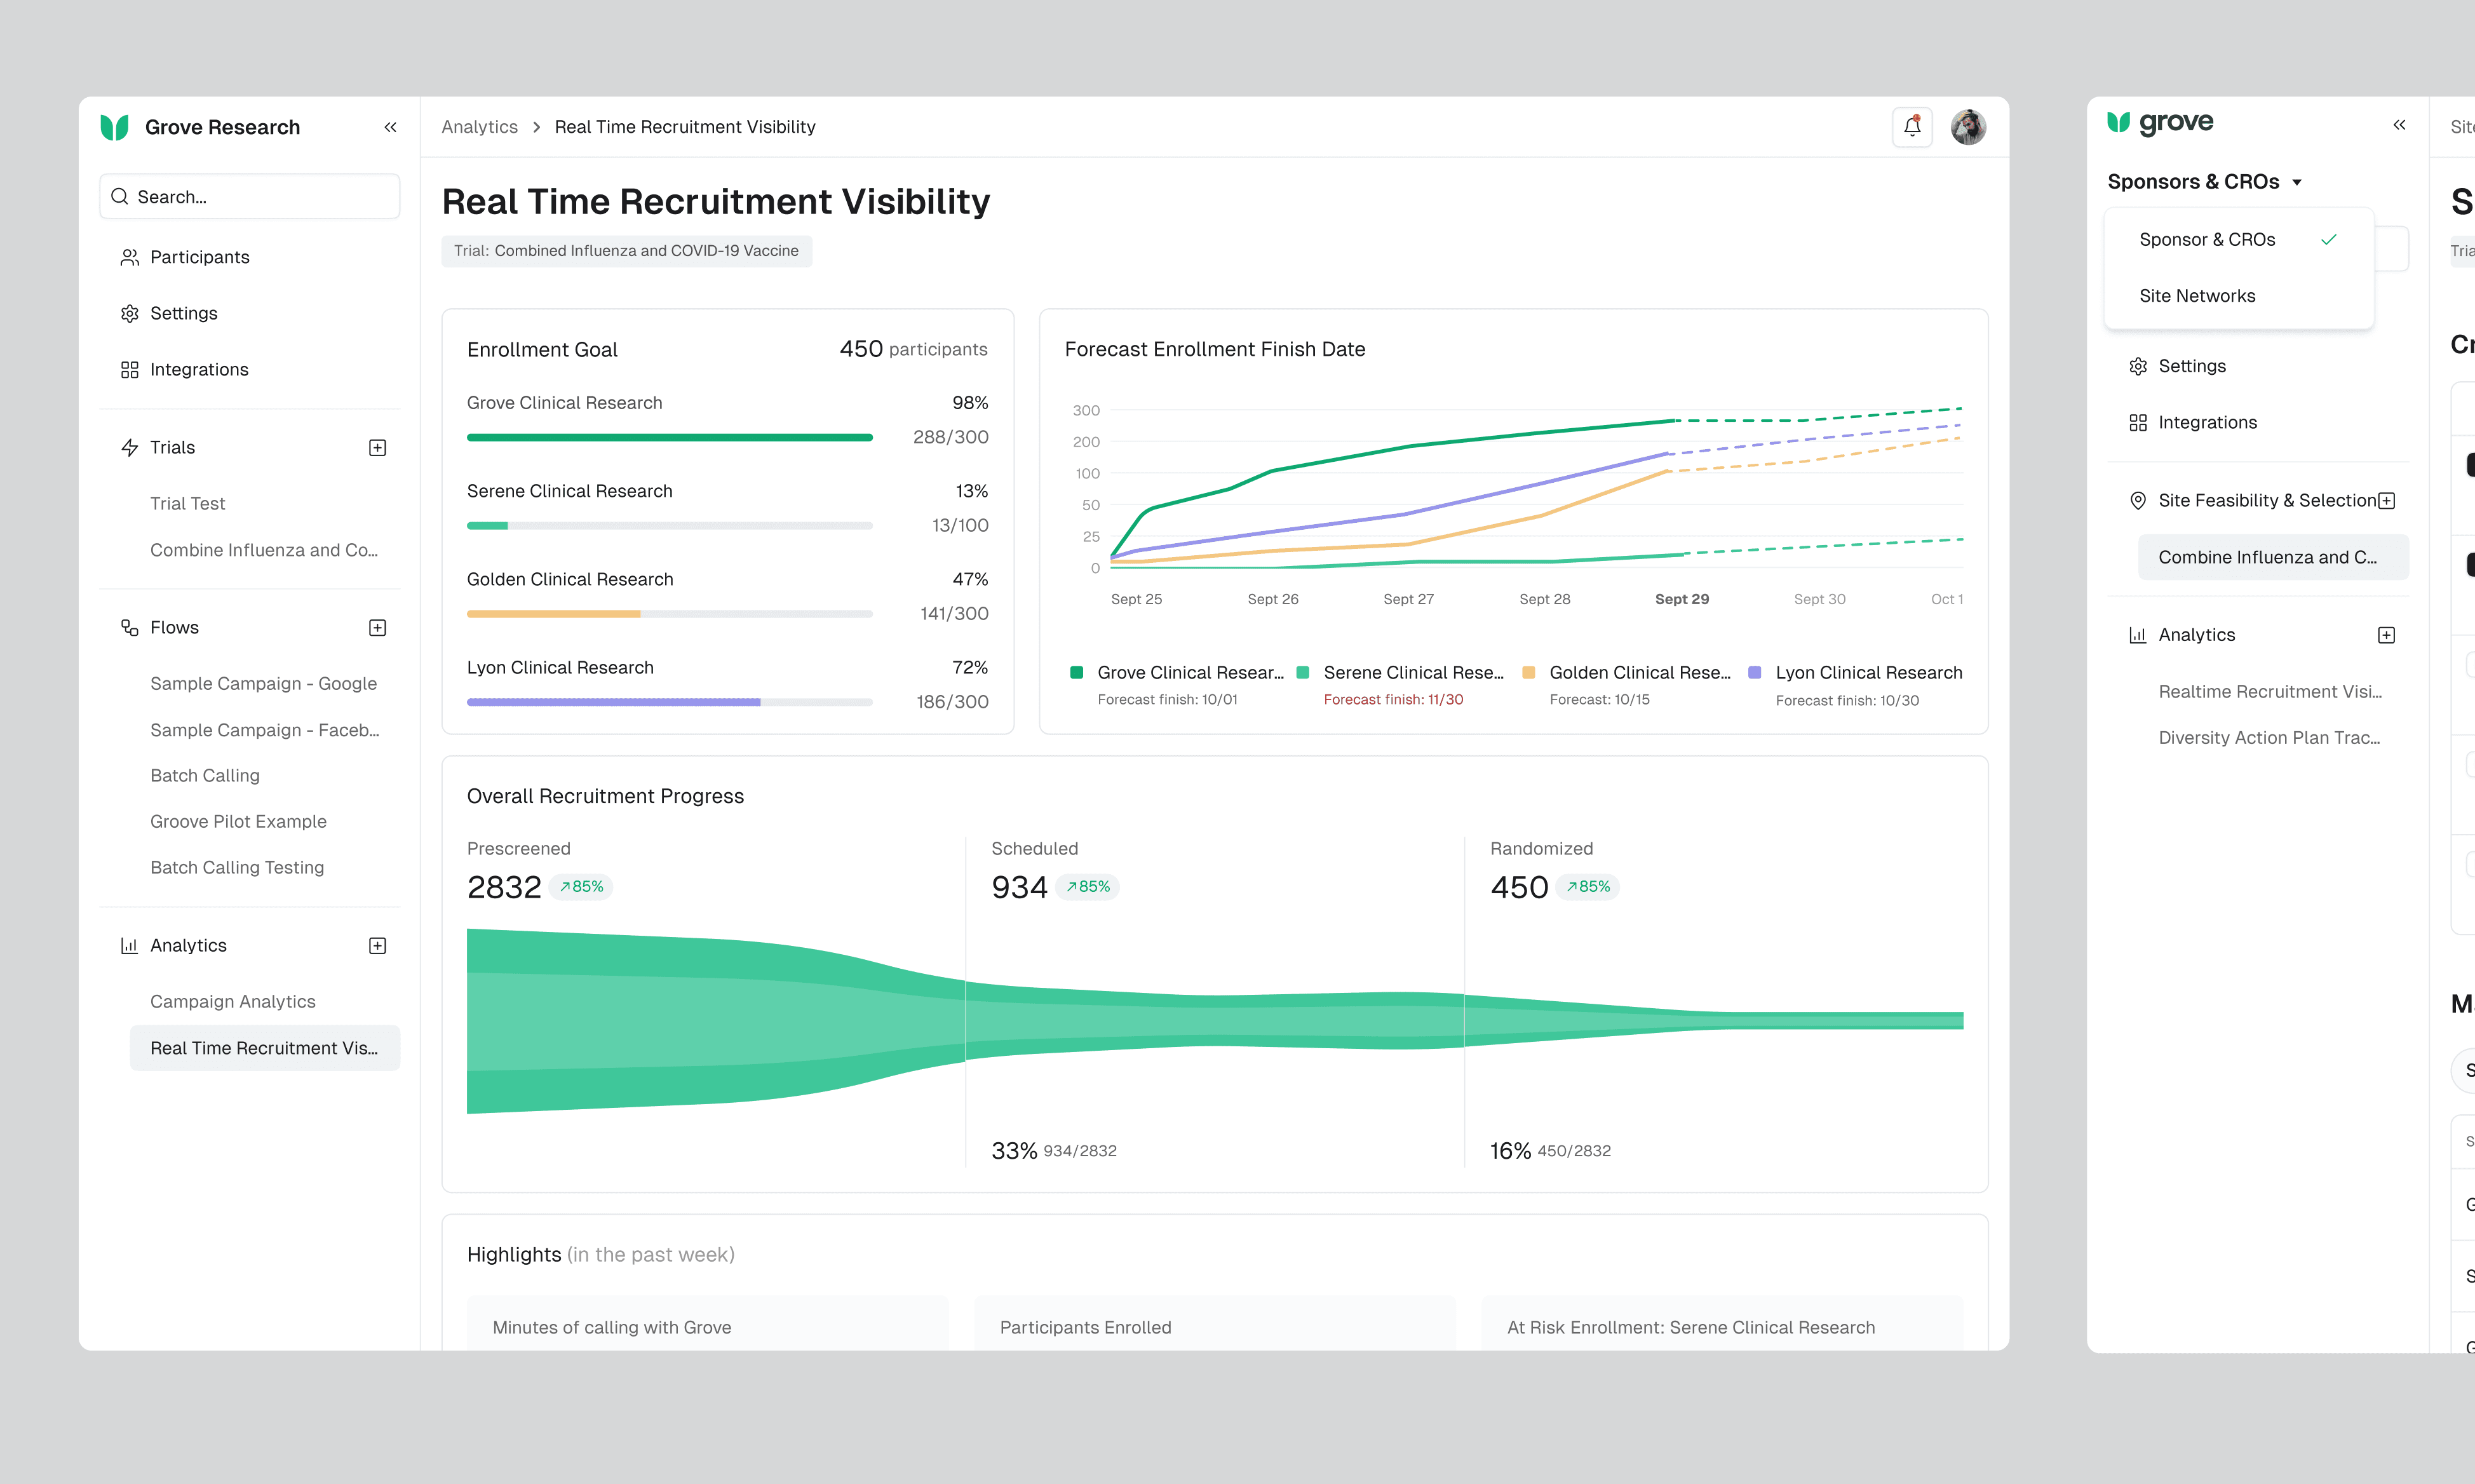The width and height of the screenshot is (2475, 1484).
Task: Open the notifications bell
Action: 1911,127
